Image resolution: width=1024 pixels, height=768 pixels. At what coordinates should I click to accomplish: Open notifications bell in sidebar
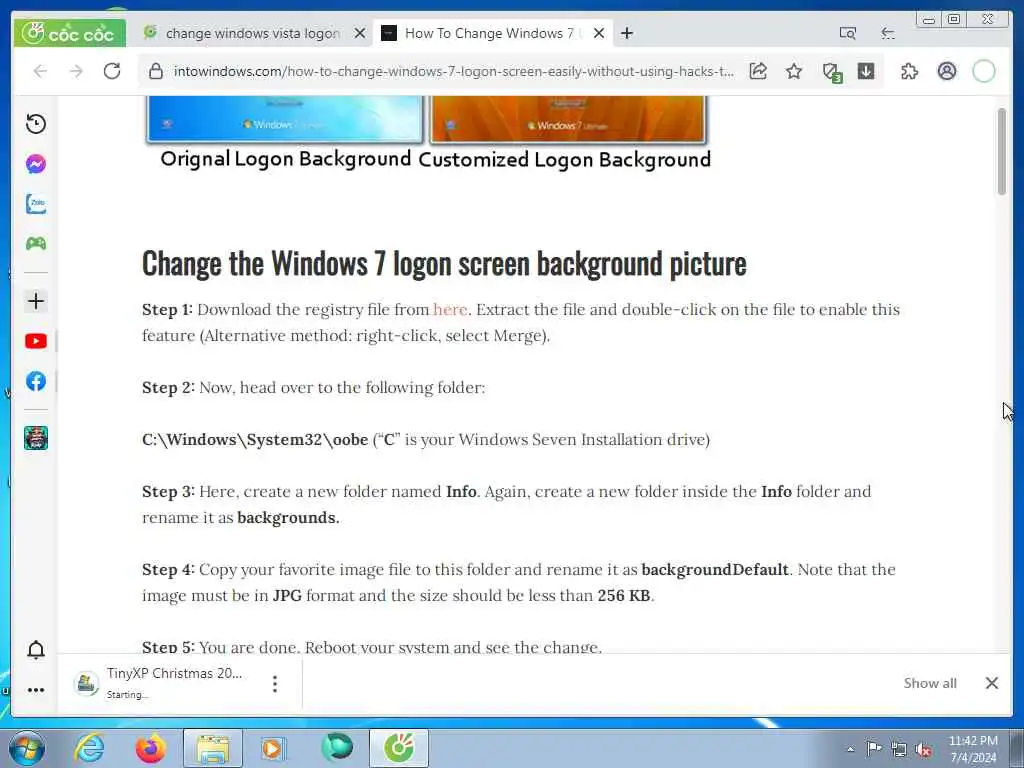(x=36, y=650)
